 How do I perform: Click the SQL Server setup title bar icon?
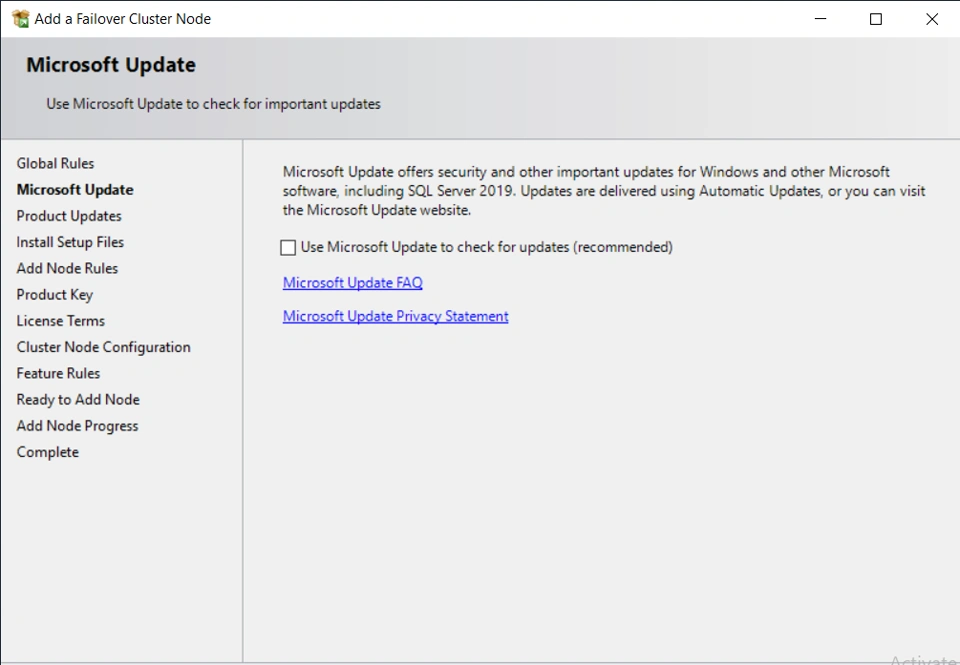(x=20, y=19)
